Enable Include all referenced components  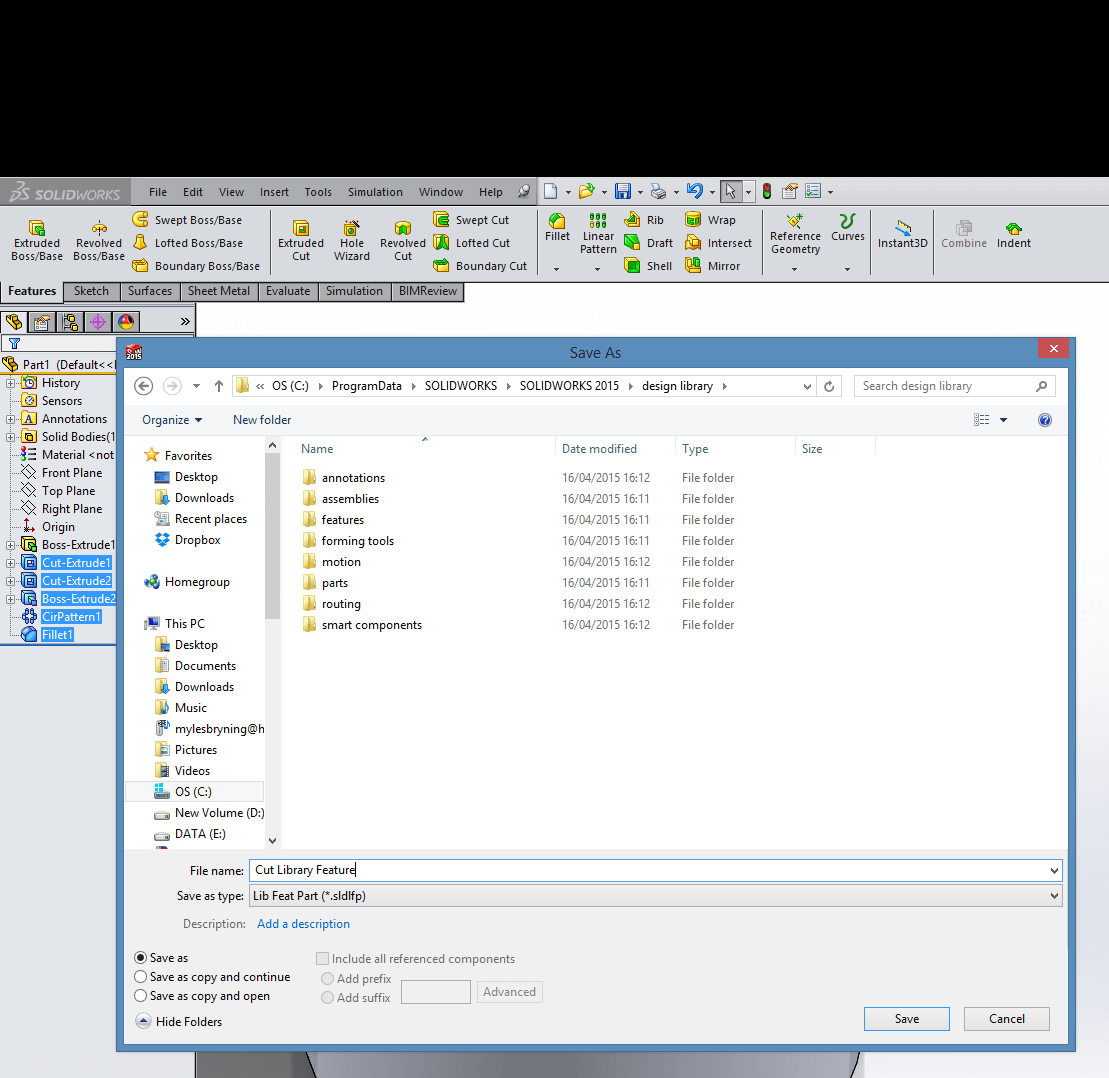pyautogui.click(x=322, y=958)
